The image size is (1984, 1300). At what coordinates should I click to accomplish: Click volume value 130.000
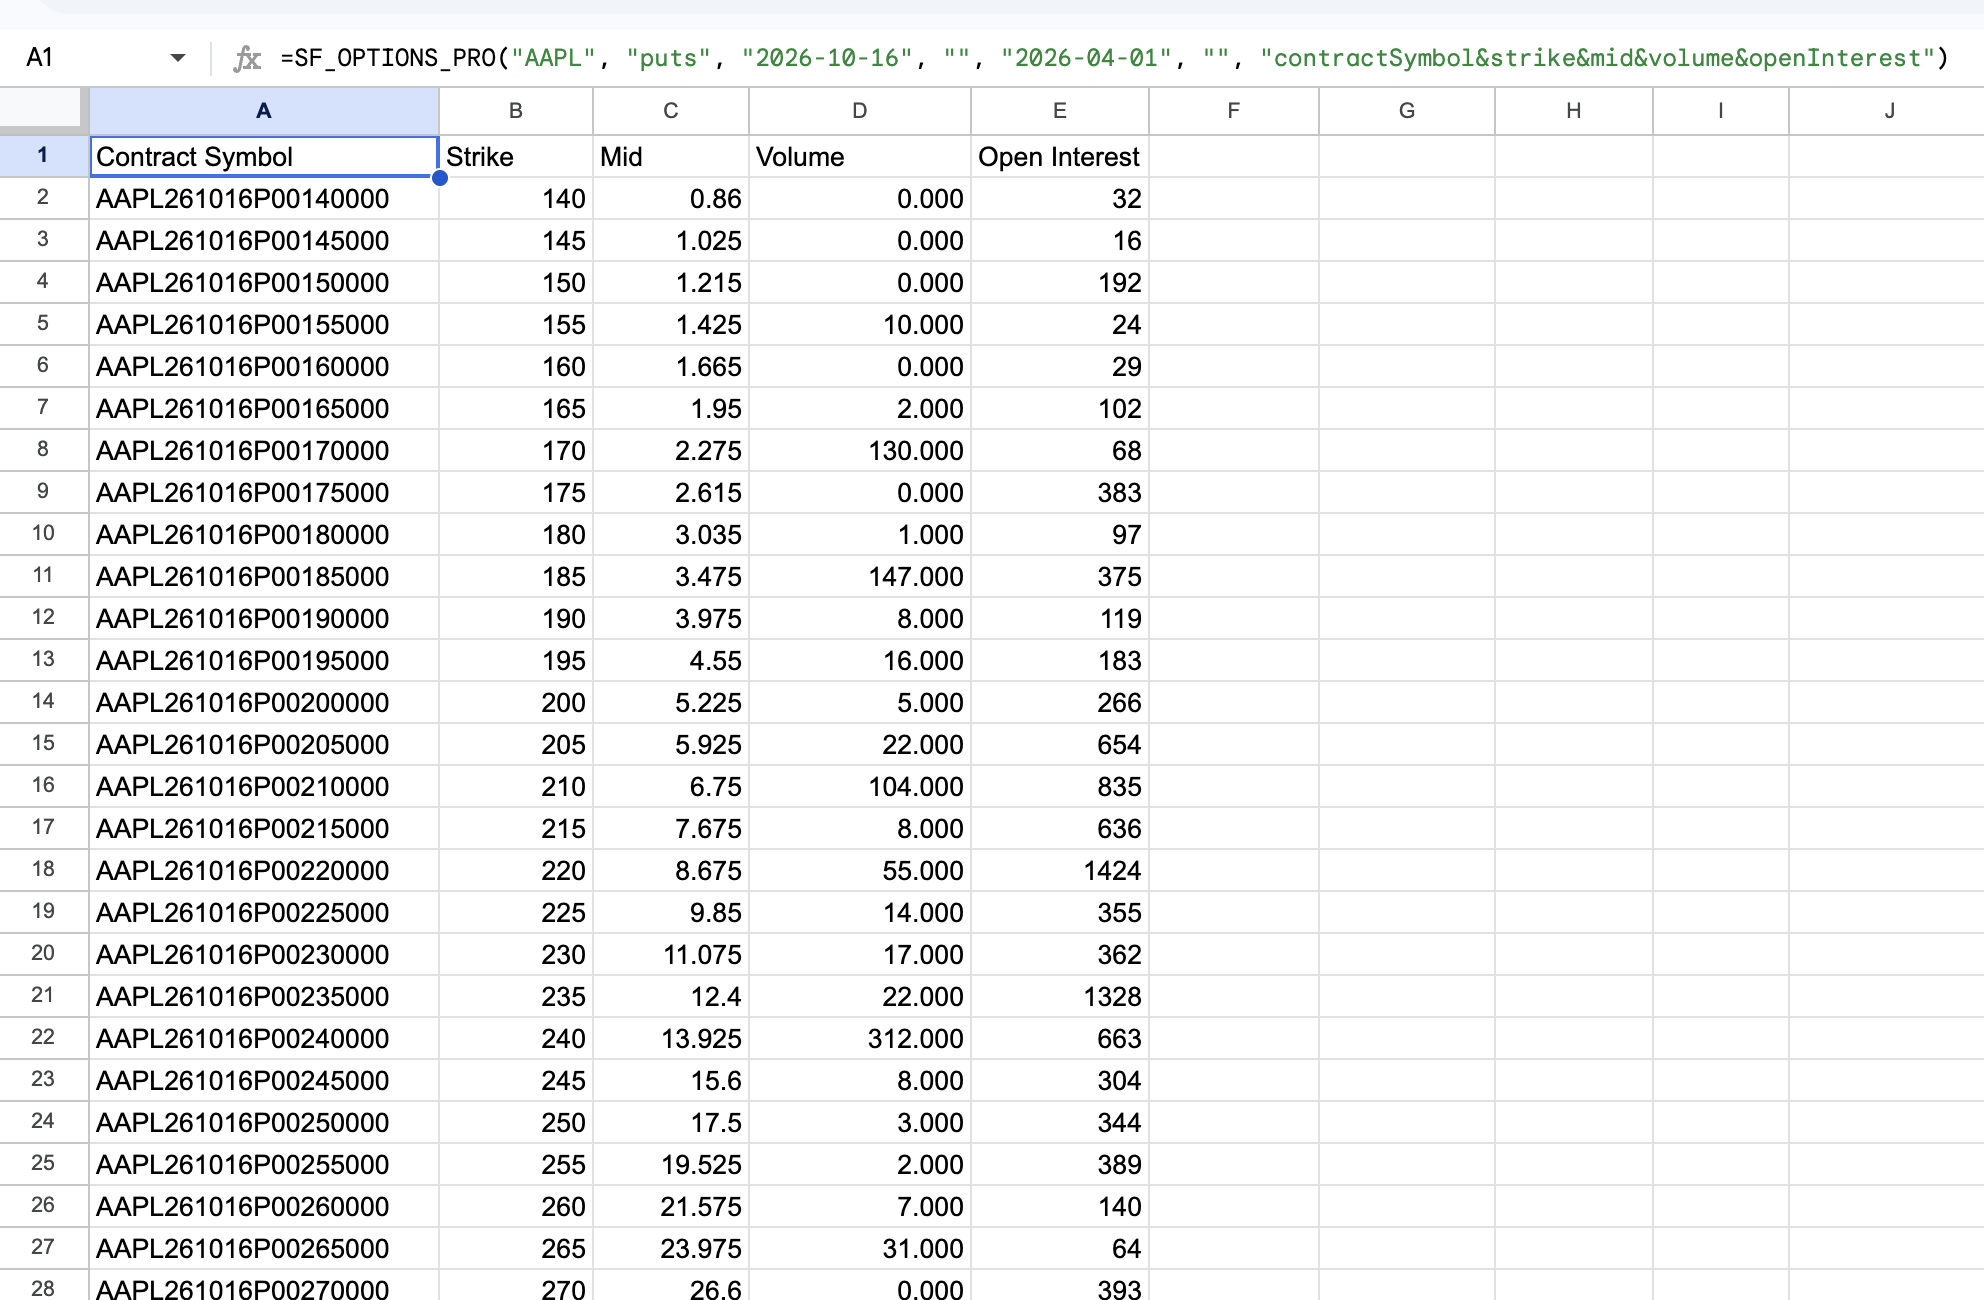pos(860,451)
